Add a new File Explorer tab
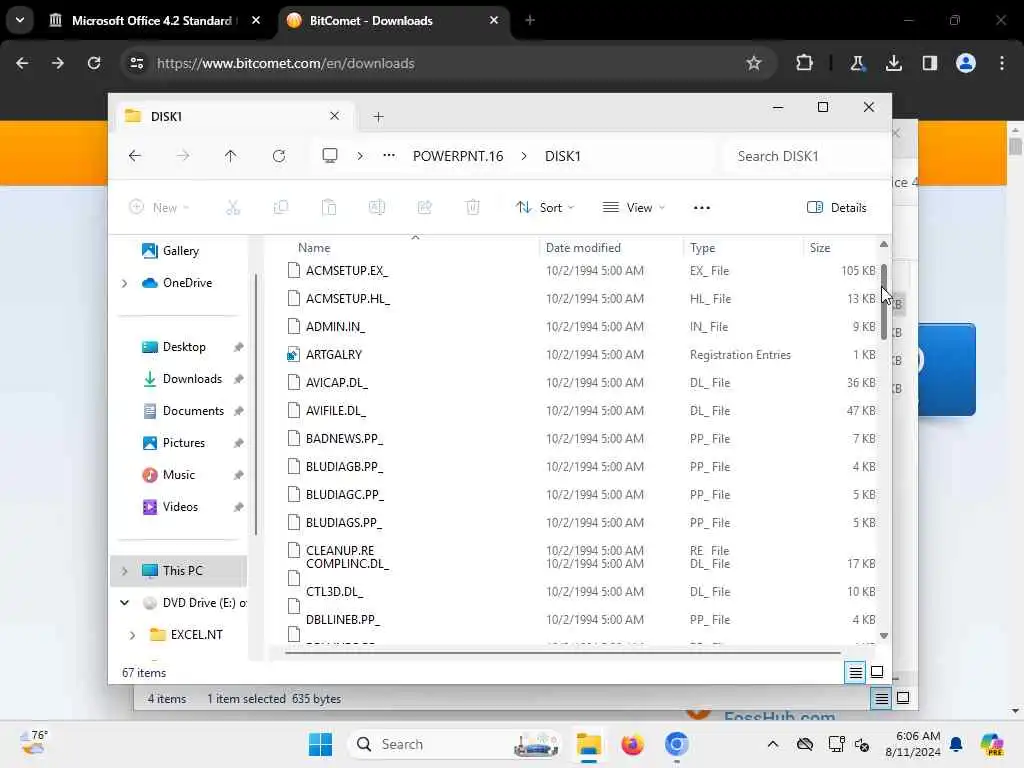The width and height of the screenshot is (1024, 768). 378,117
